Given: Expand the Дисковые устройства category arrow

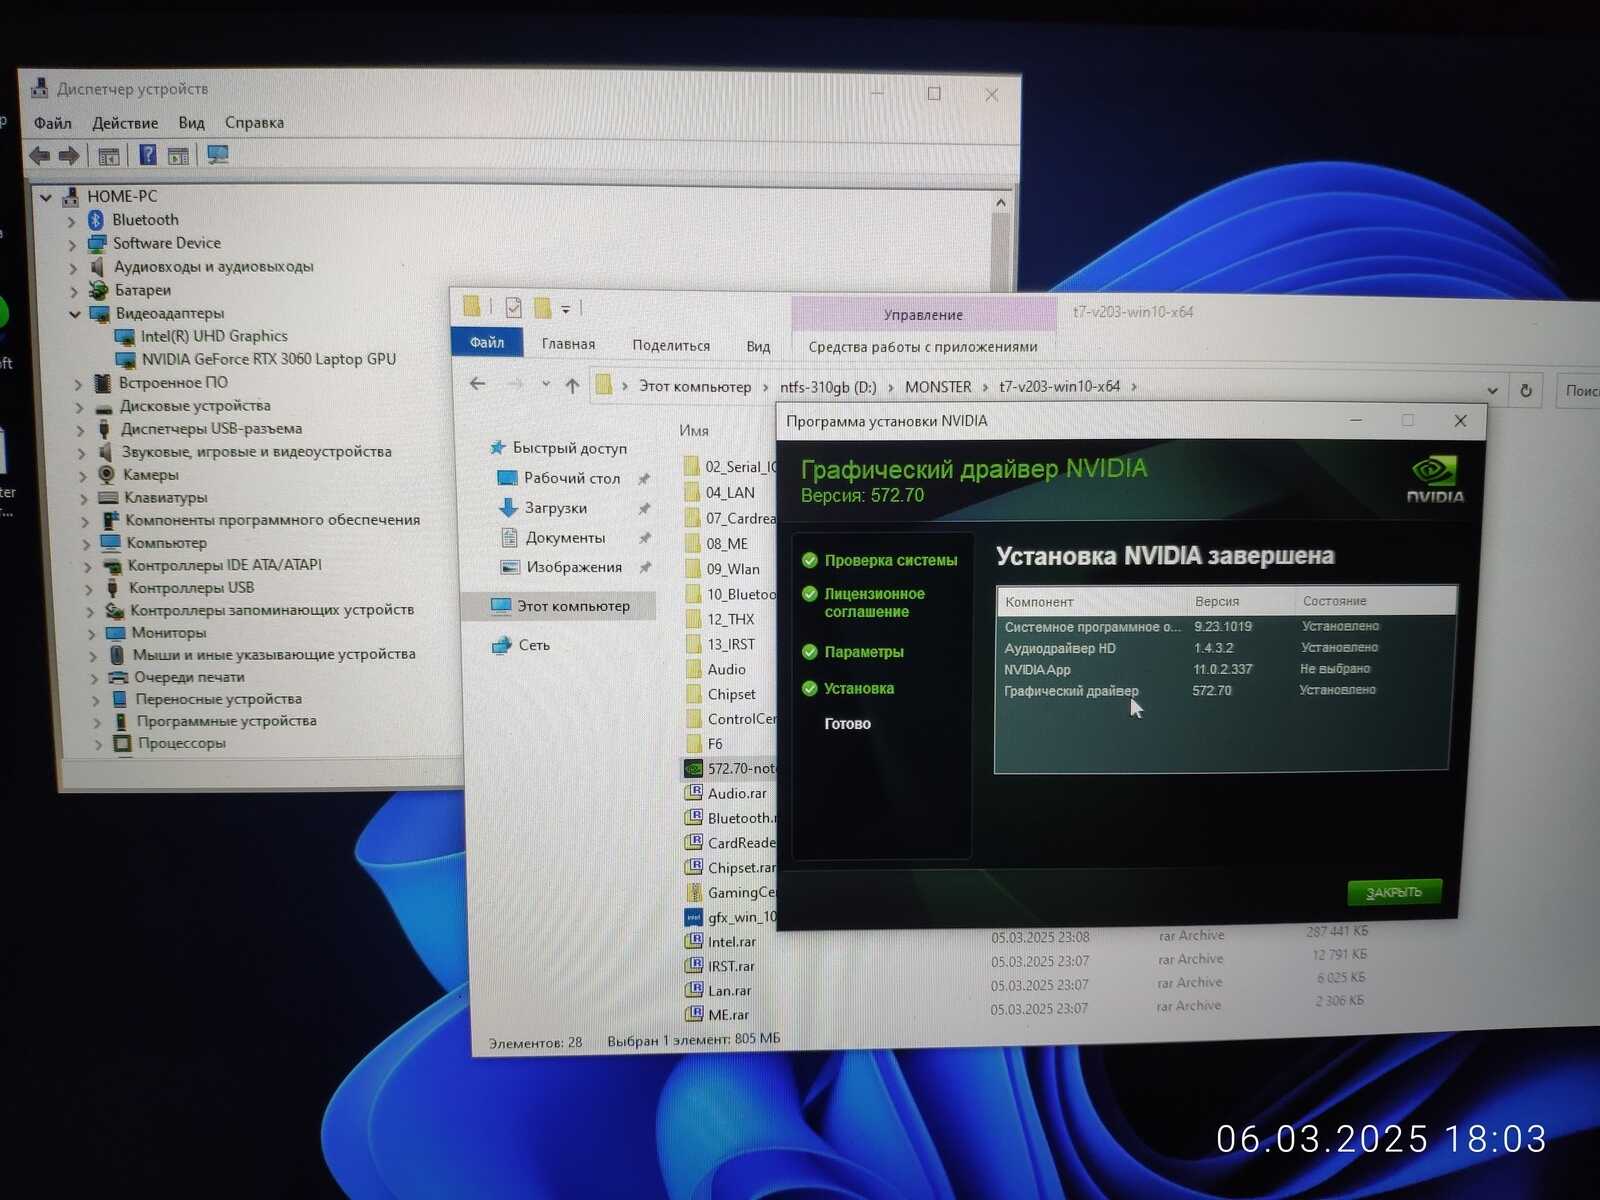Looking at the screenshot, I should coord(79,407).
